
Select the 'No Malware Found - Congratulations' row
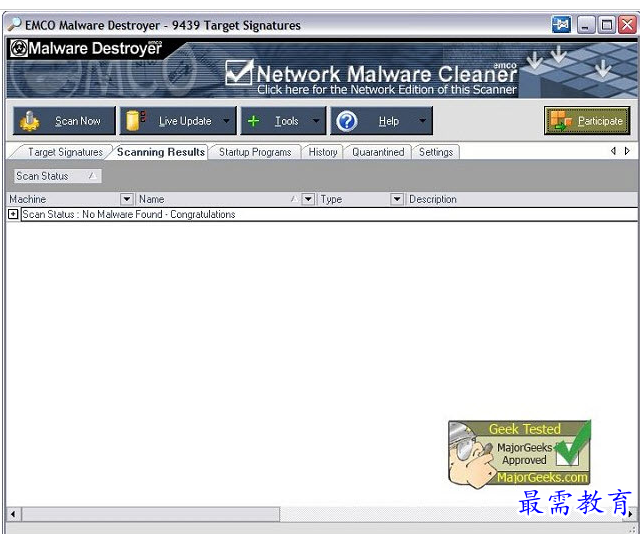(x=329, y=214)
